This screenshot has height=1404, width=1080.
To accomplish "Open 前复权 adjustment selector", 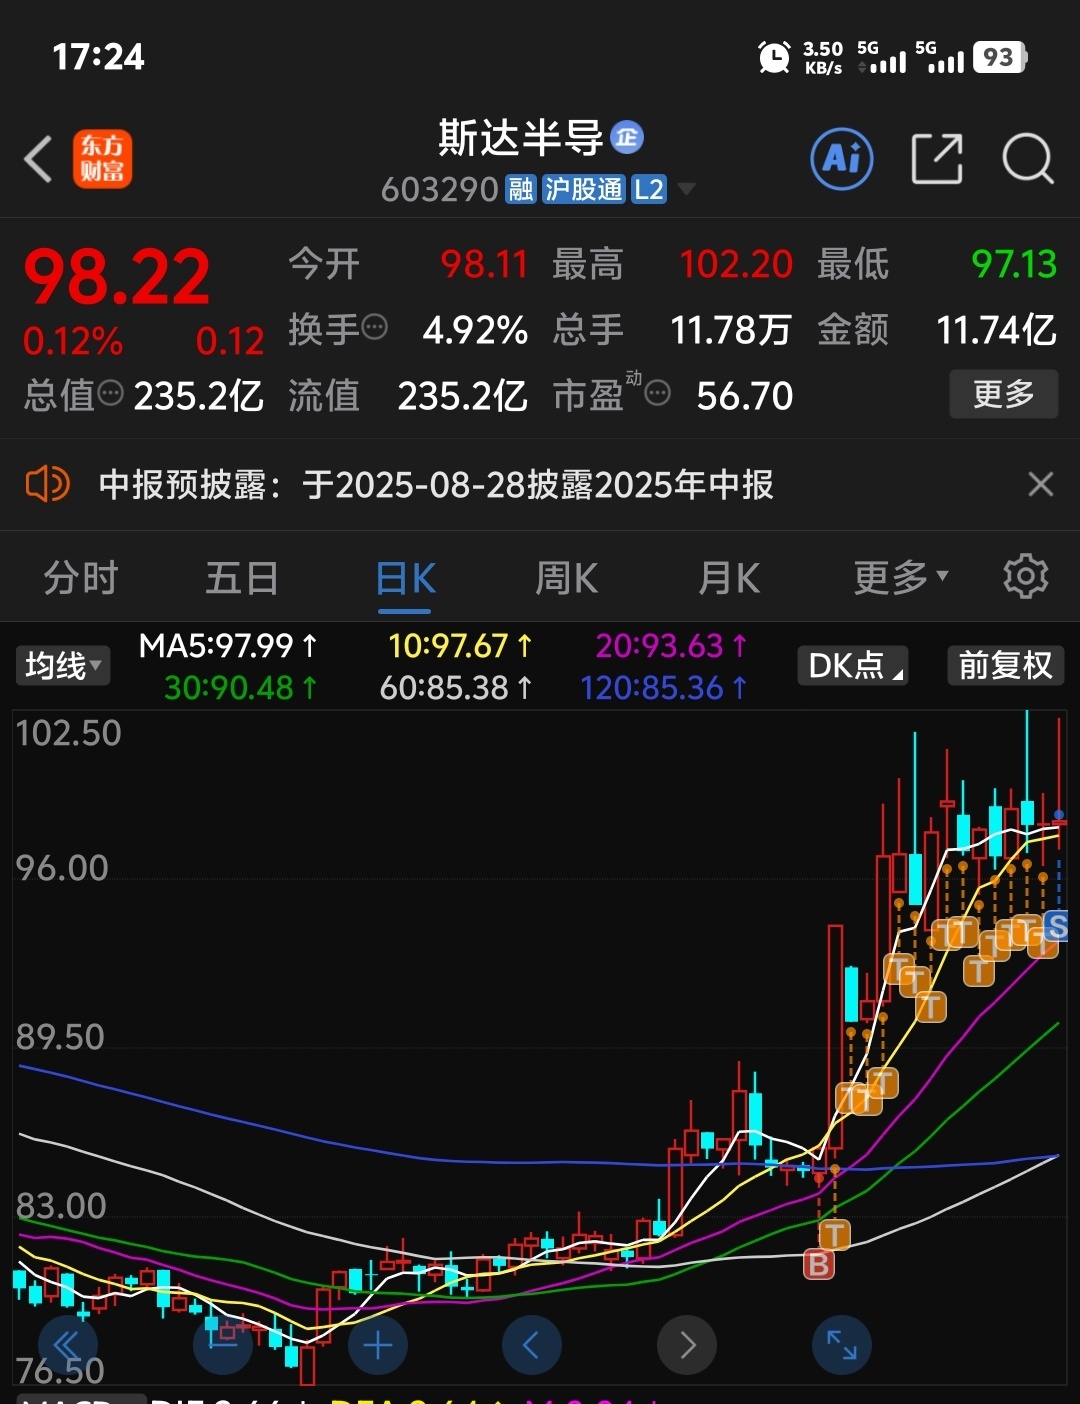I will tap(1006, 665).
